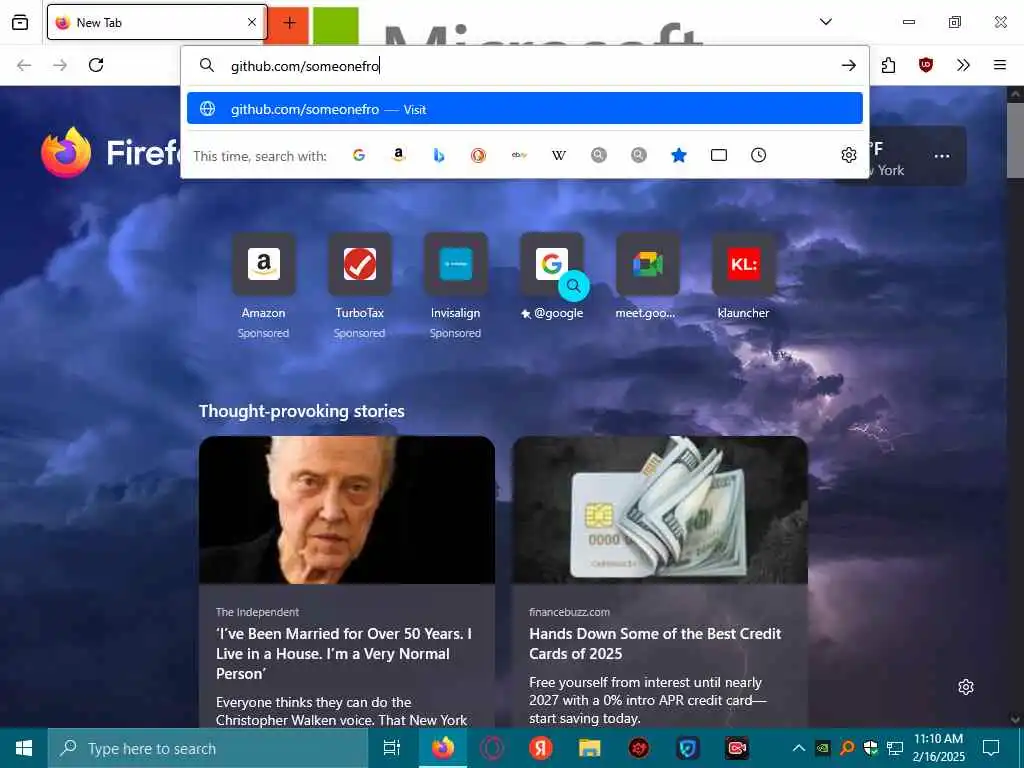
Task: Search this time with Amazon
Action: point(398,155)
